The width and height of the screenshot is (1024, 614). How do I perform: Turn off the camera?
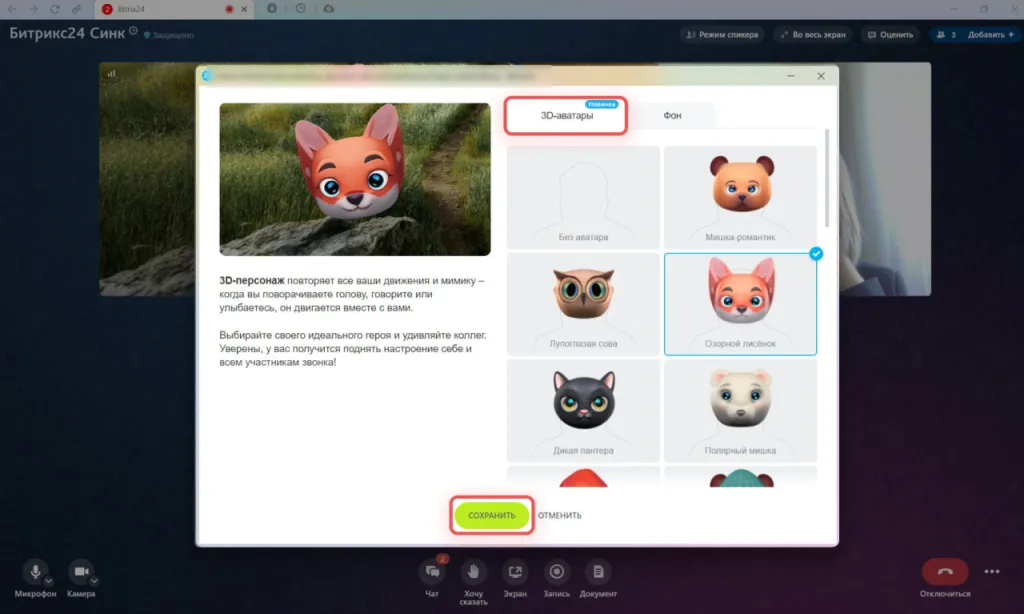(80, 571)
